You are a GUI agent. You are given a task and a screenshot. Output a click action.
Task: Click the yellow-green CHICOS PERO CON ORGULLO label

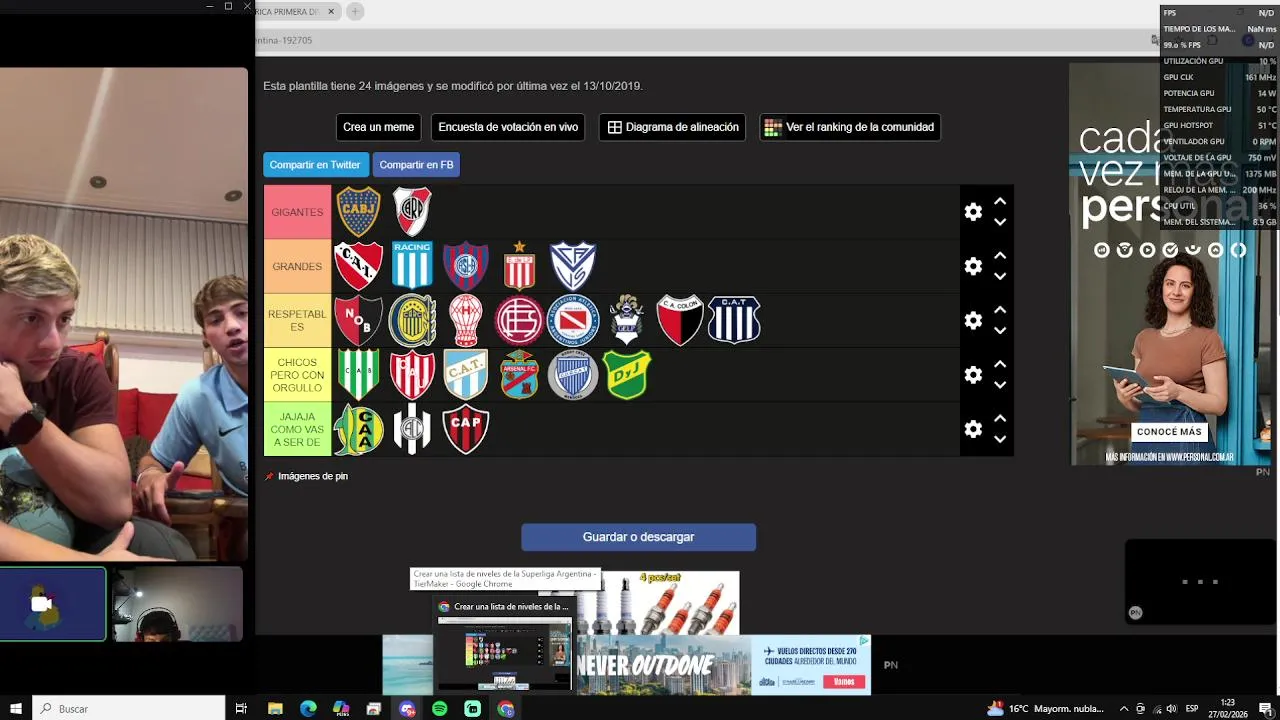[x=297, y=374]
